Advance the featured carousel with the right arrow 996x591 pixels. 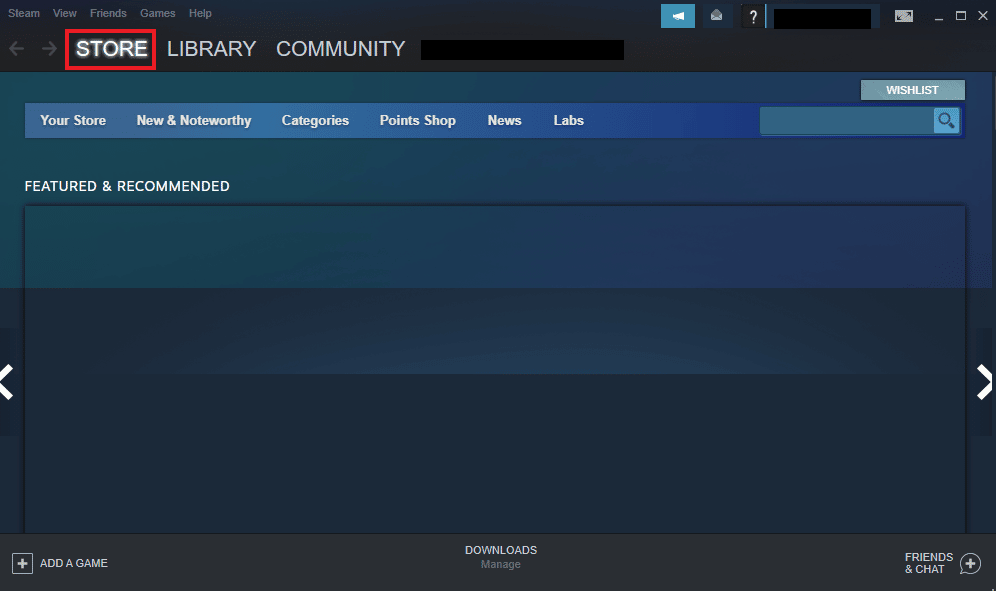[984, 382]
